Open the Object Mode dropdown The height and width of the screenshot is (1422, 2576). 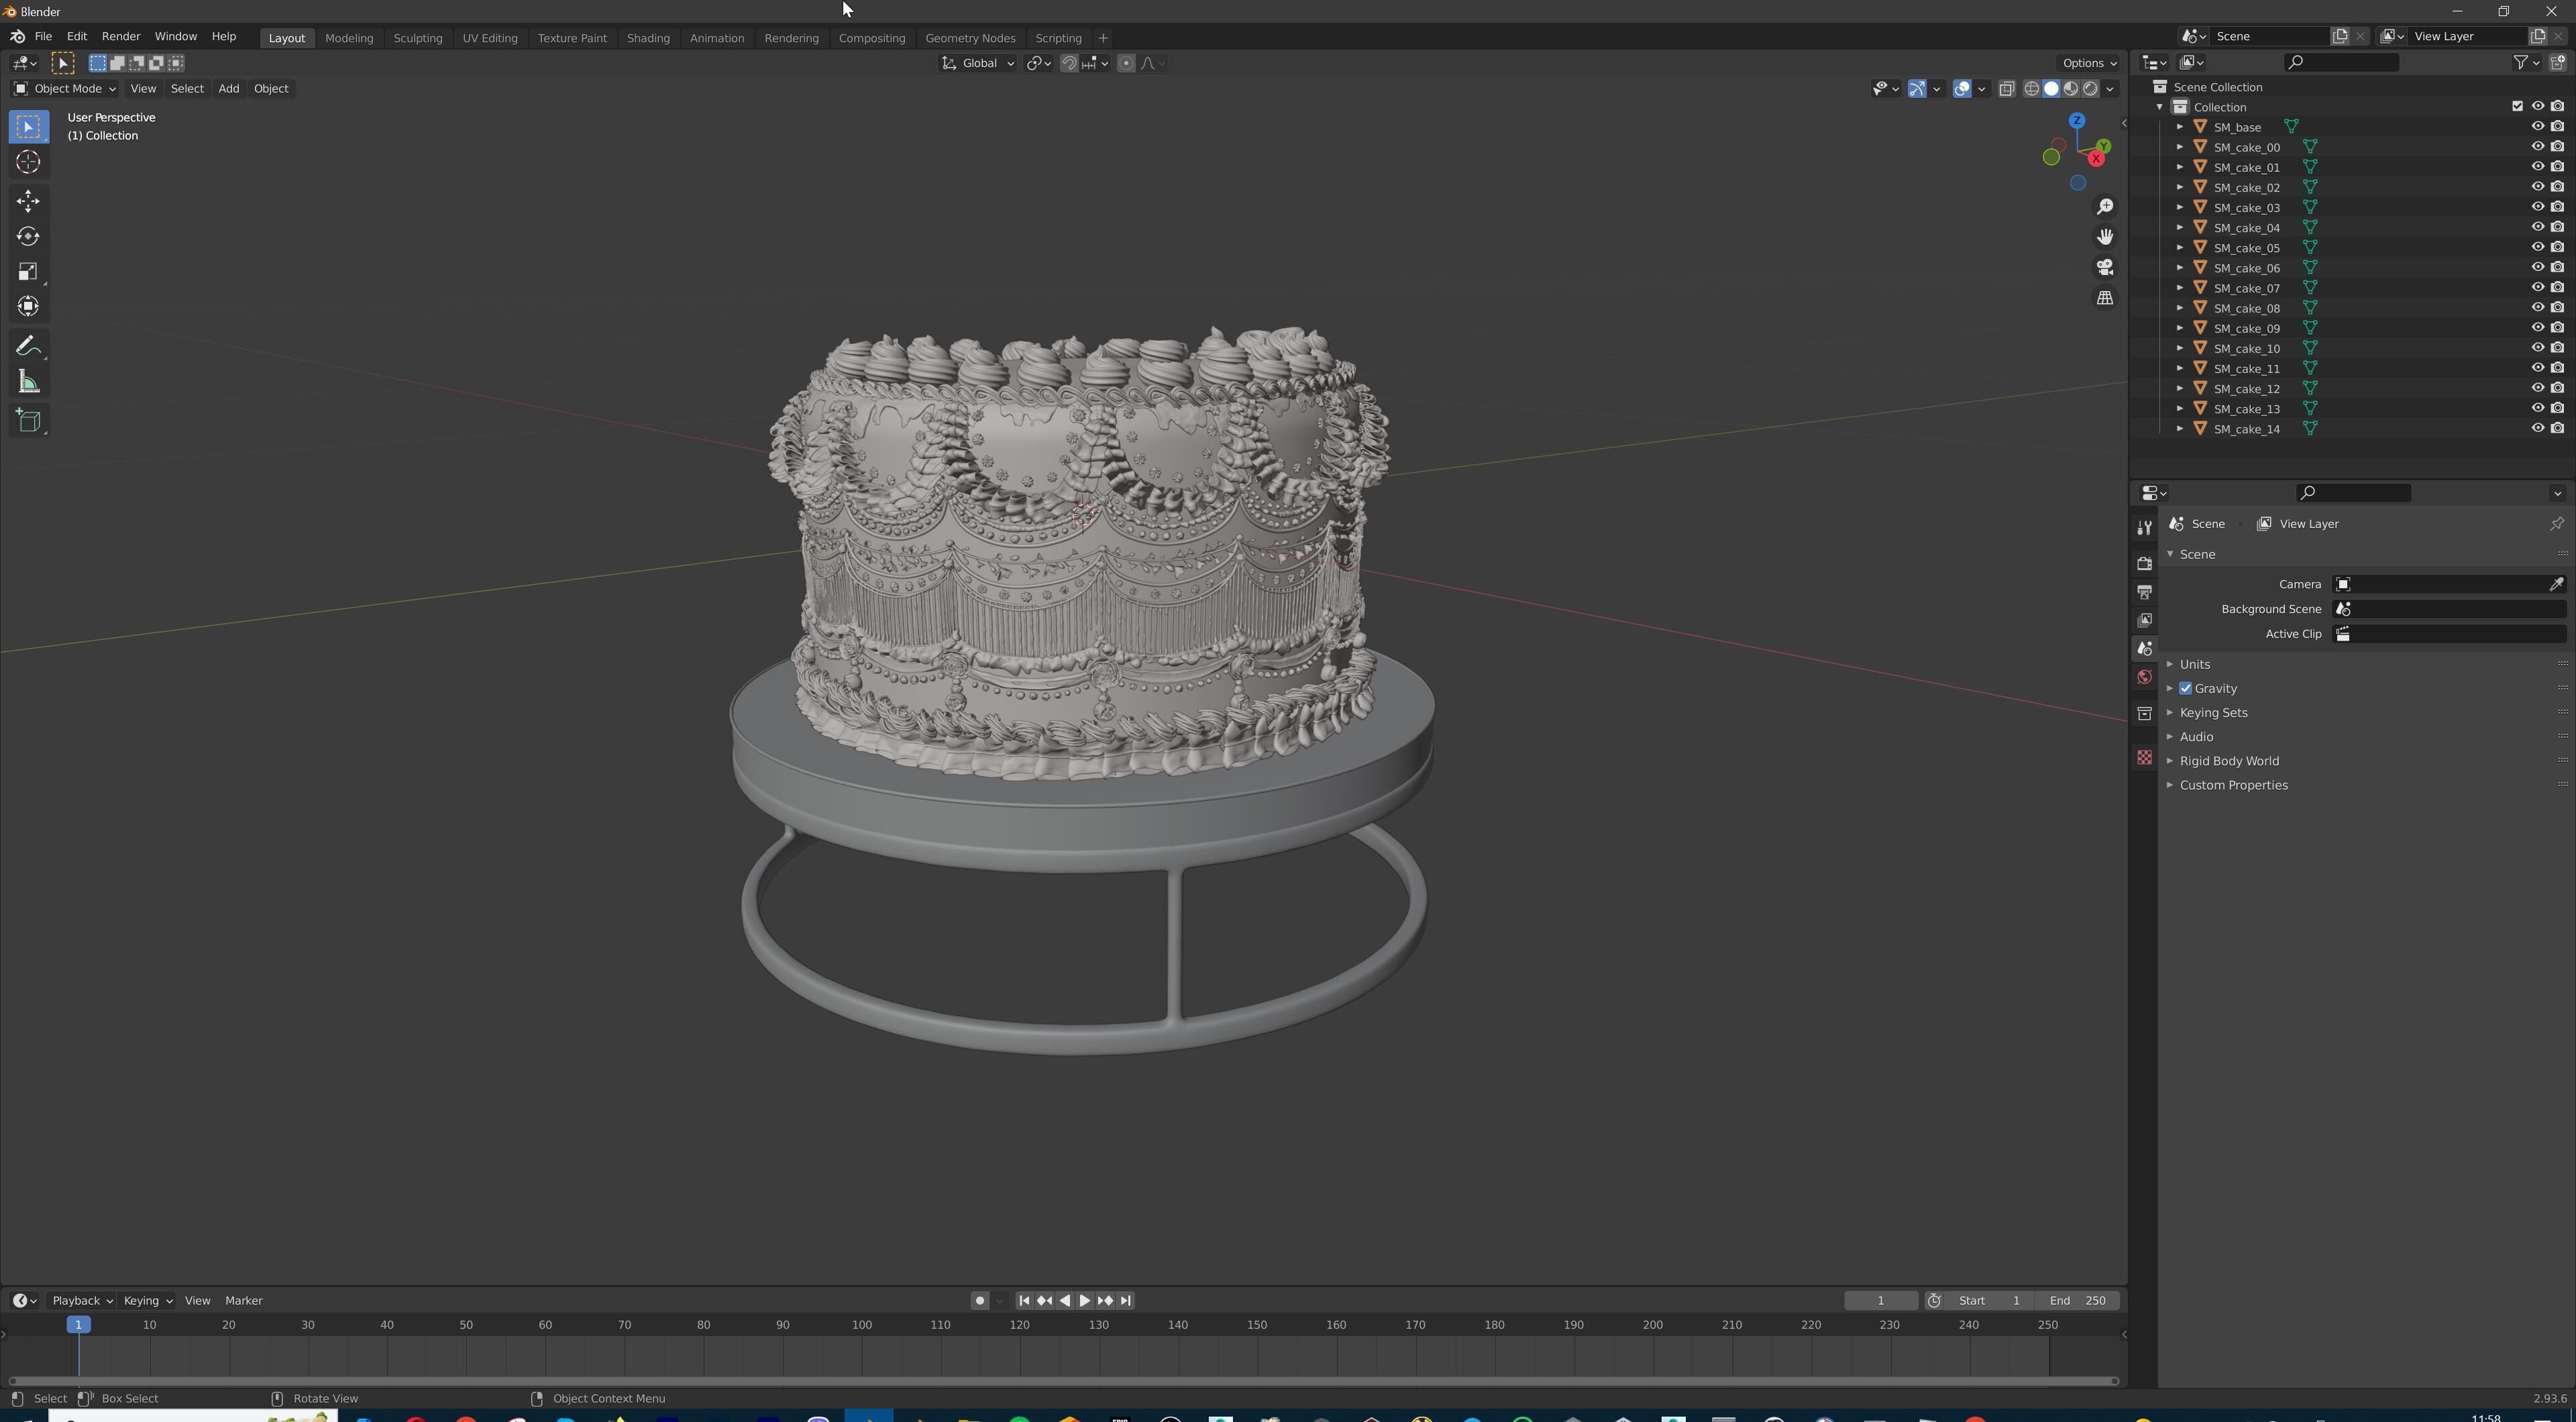pyautogui.click(x=65, y=88)
